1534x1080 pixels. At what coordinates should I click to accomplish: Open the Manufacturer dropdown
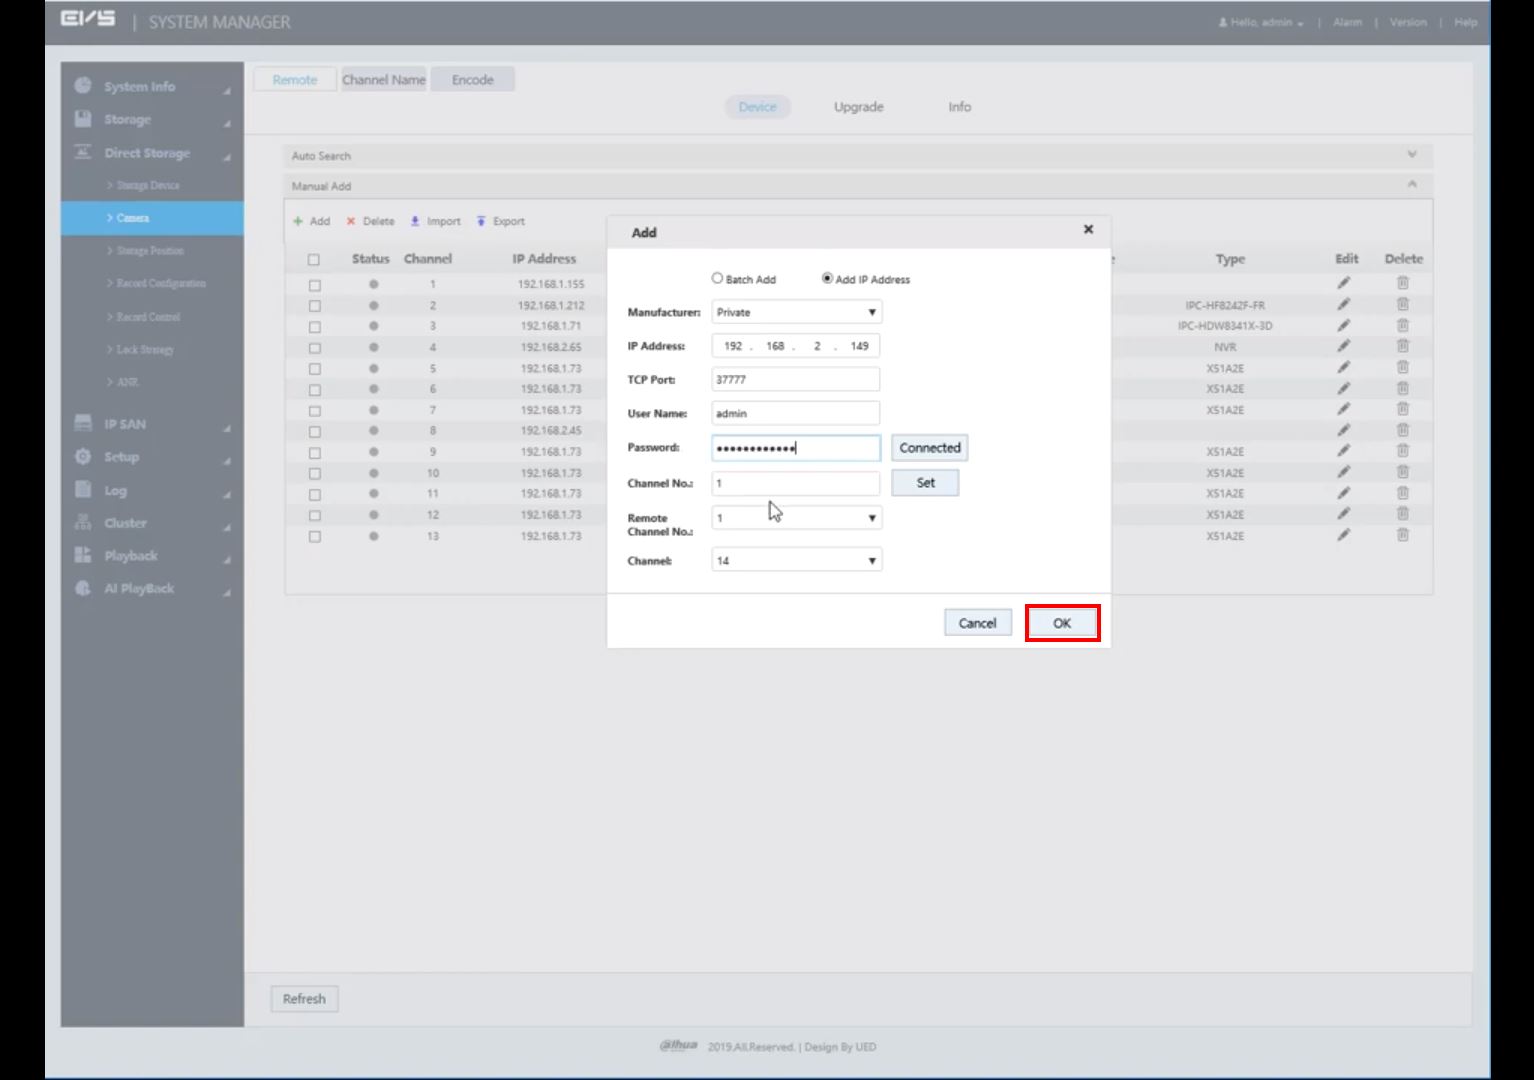click(796, 313)
